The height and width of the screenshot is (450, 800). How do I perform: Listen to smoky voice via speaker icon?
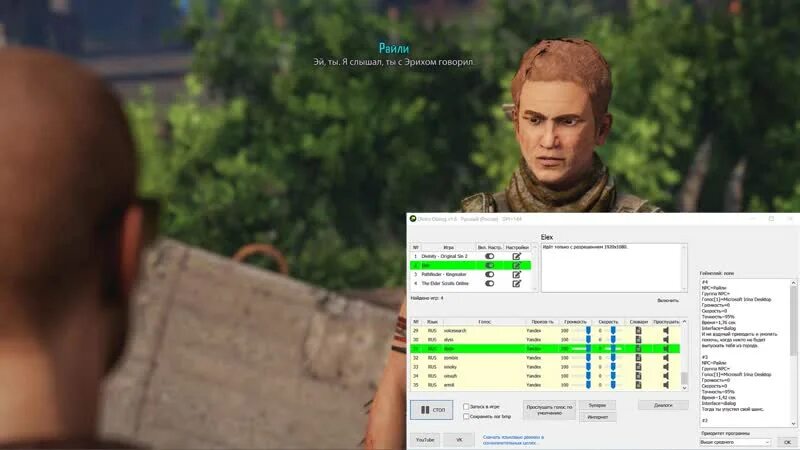click(666, 367)
